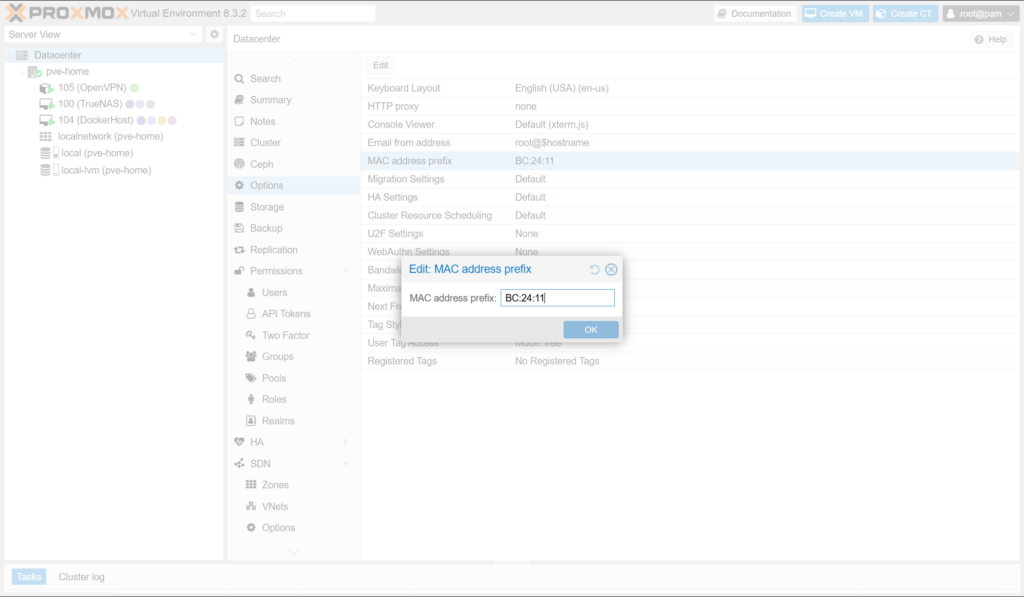Click the search box in the header
Screen dimensions: 1024x597
click(x=312, y=14)
